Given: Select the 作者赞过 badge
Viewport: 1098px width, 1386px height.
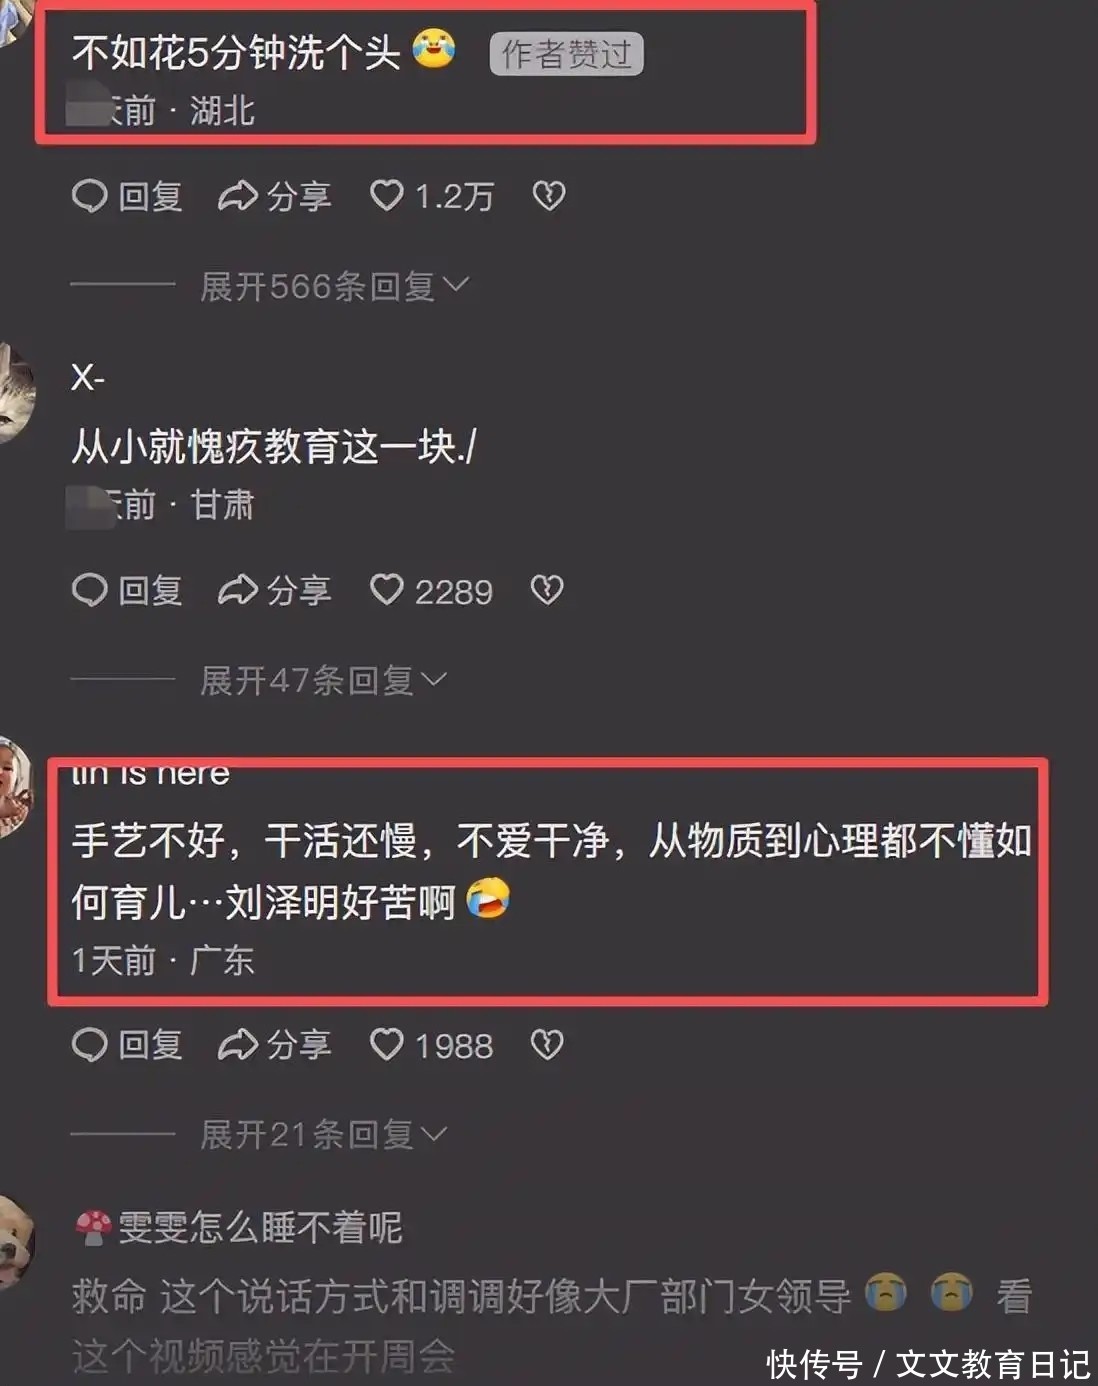Looking at the screenshot, I should click(x=566, y=54).
